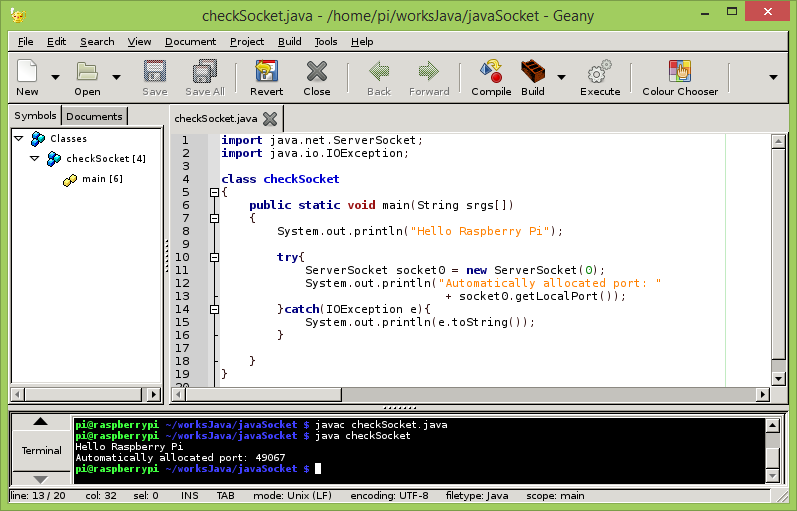Click the Save All toolbar icon

[x=205, y=71]
